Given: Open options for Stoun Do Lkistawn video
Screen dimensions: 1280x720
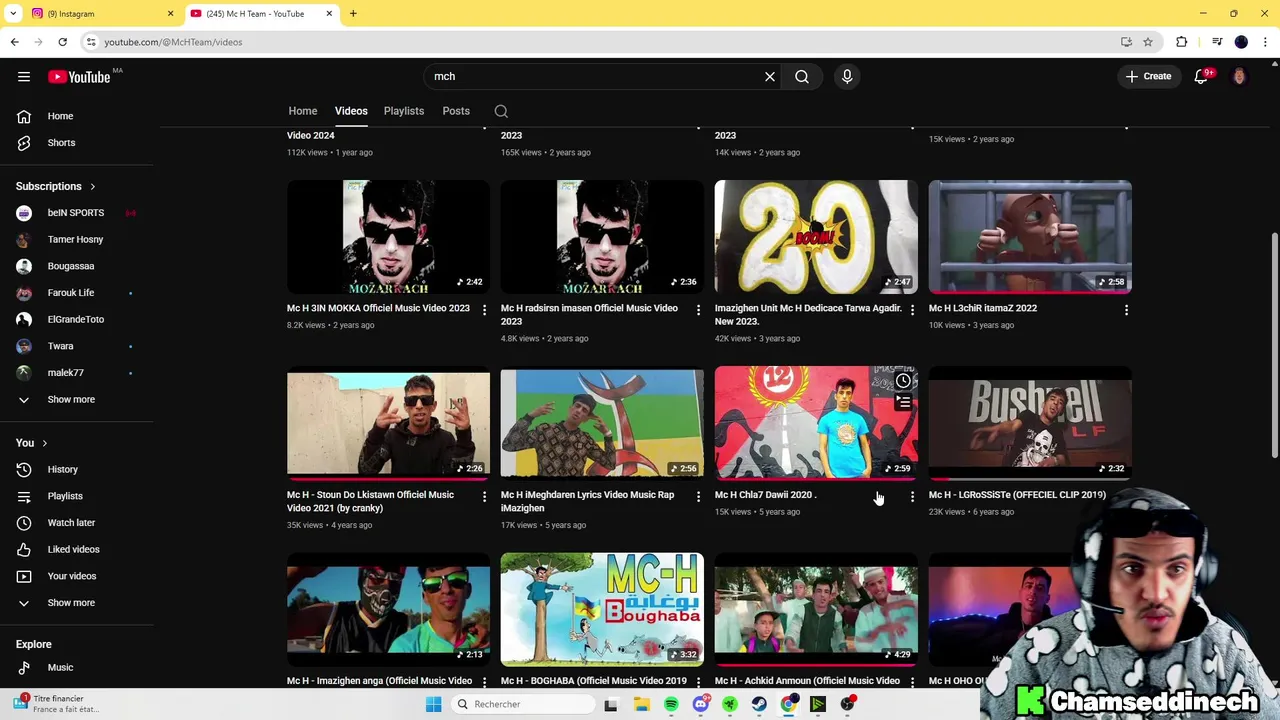Looking at the screenshot, I should pyautogui.click(x=484, y=497).
